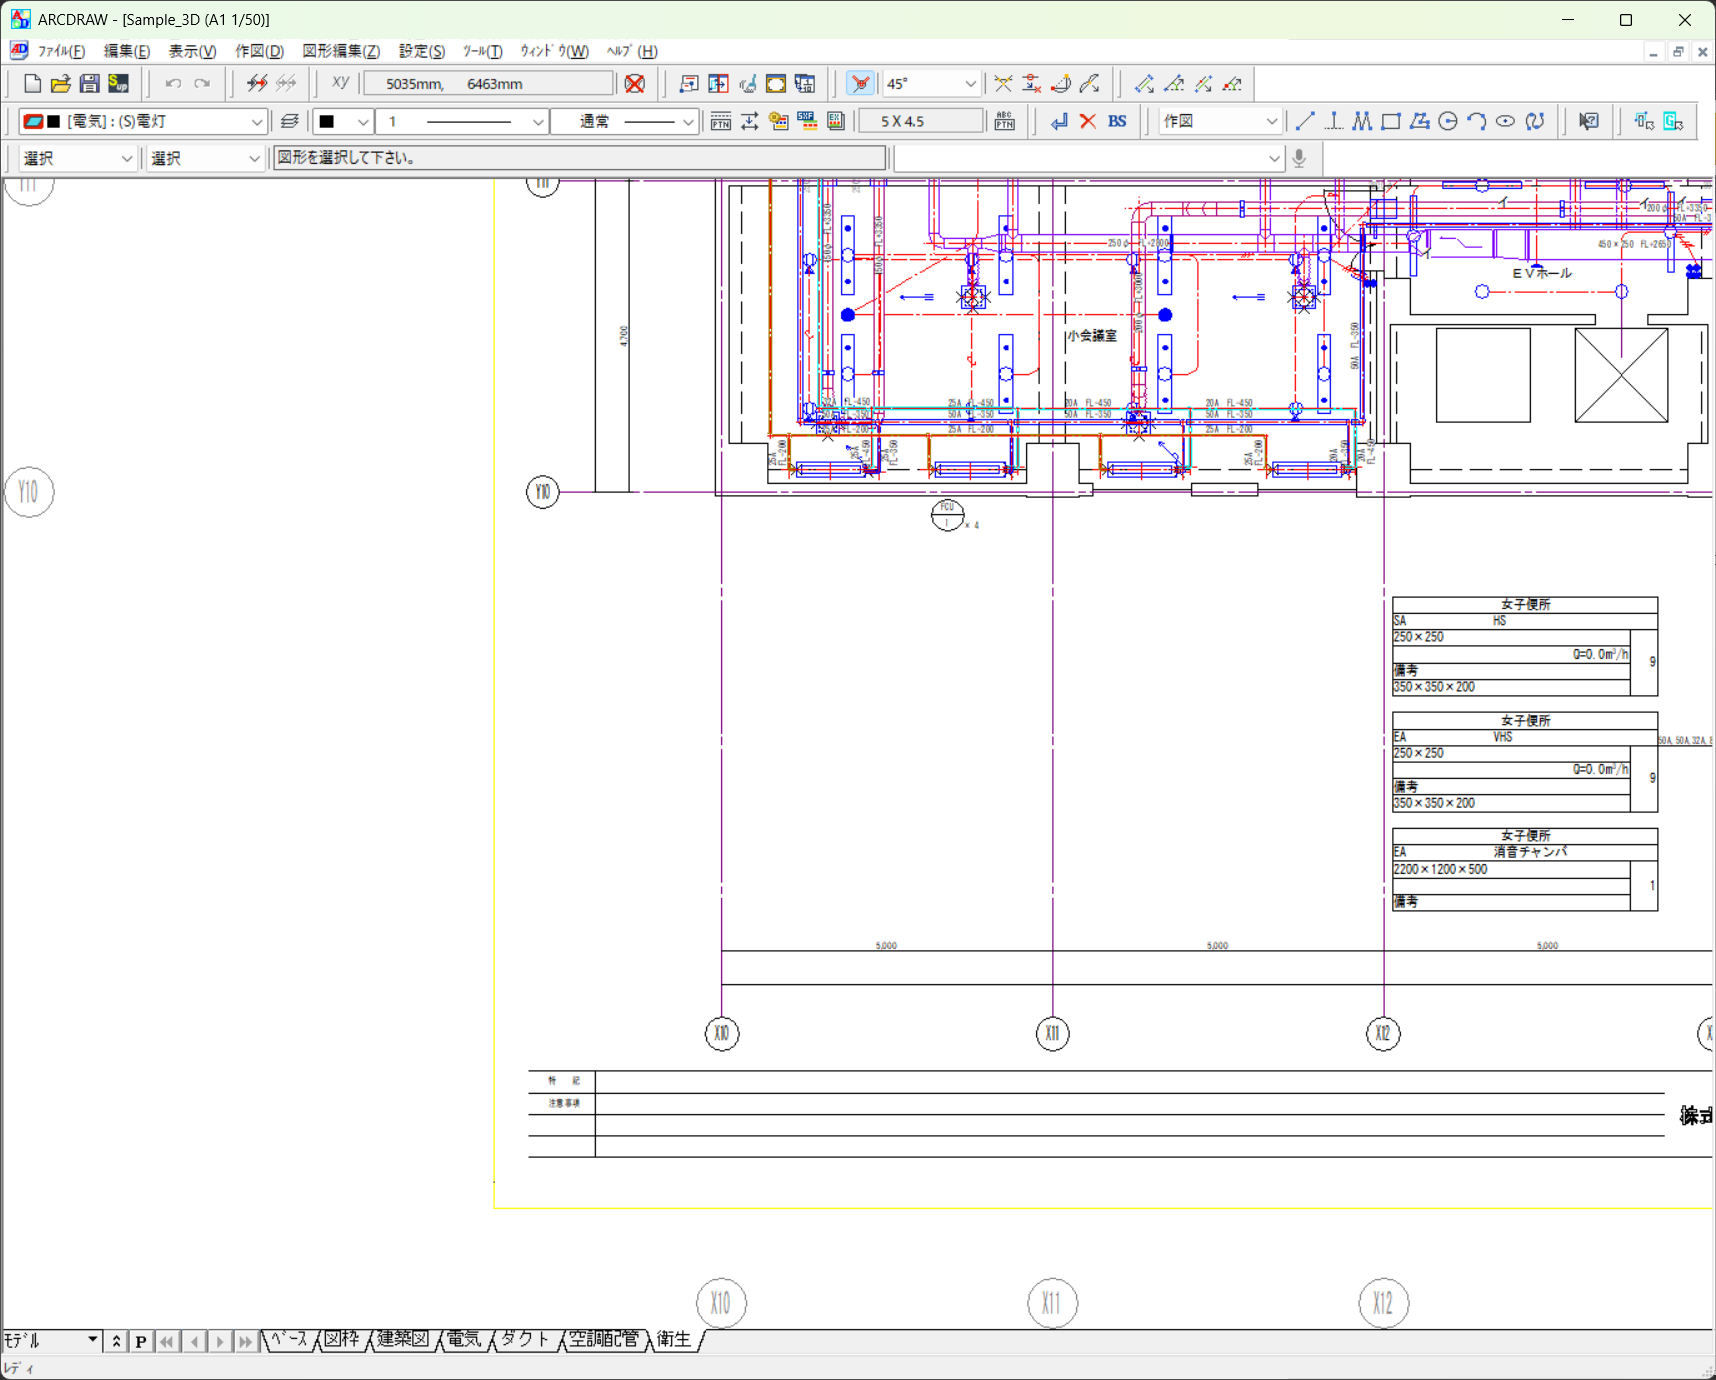Switch to the 建築図 sheet tab
1716x1380 pixels.
tap(402, 1339)
